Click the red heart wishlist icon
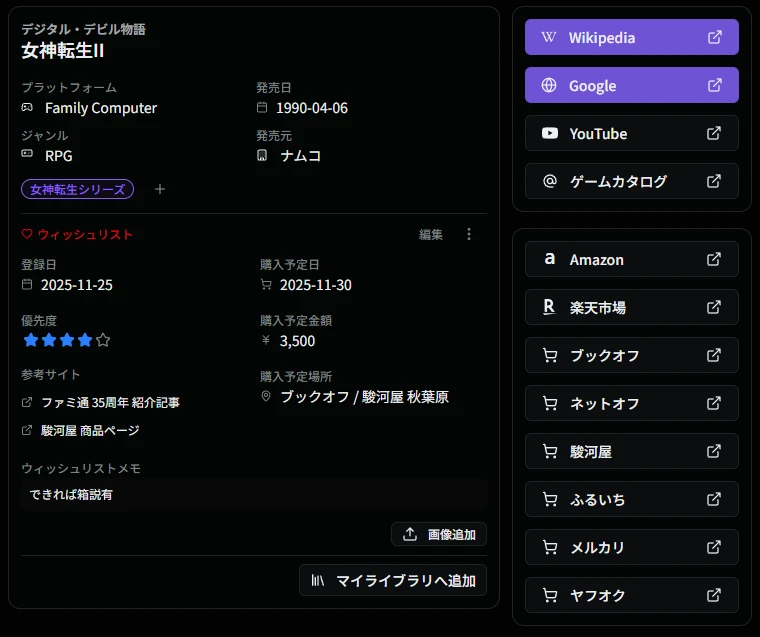 (x=27, y=234)
